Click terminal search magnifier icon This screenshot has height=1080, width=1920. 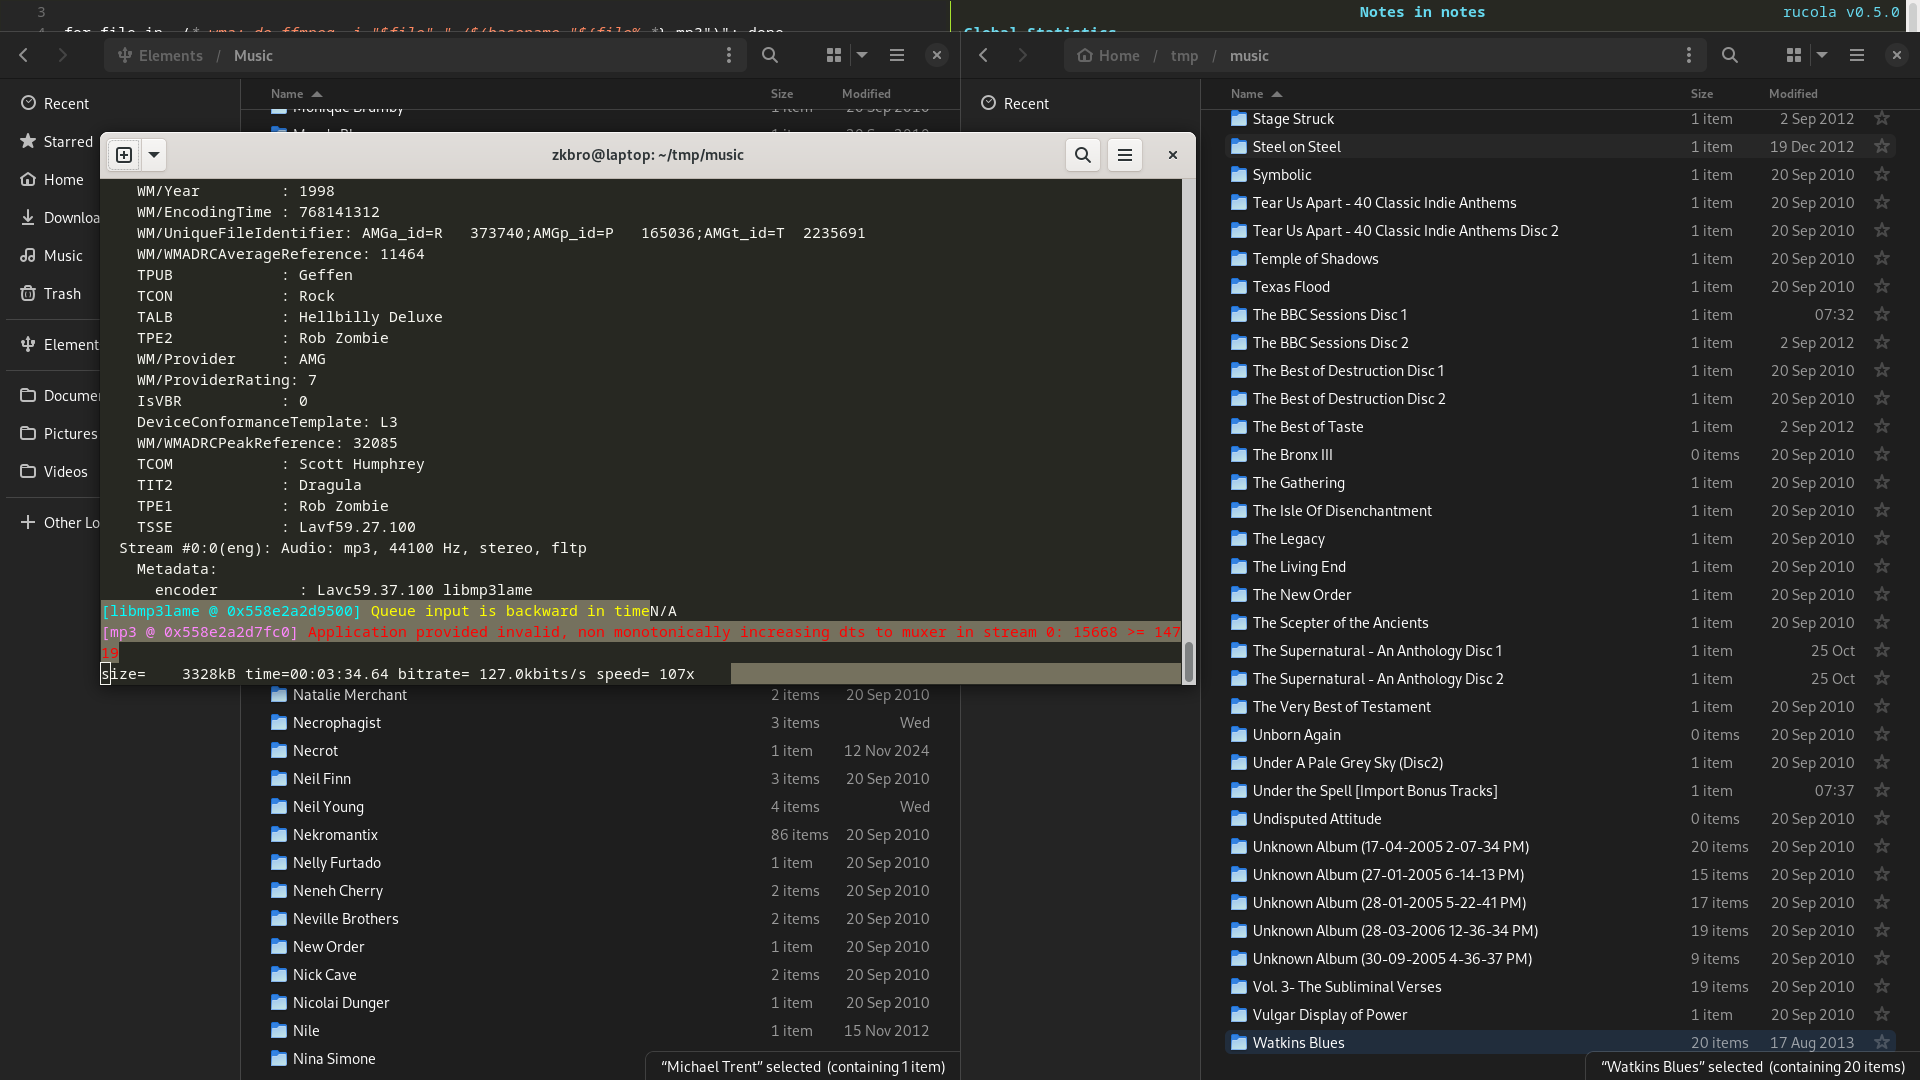[x=1082, y=155]
